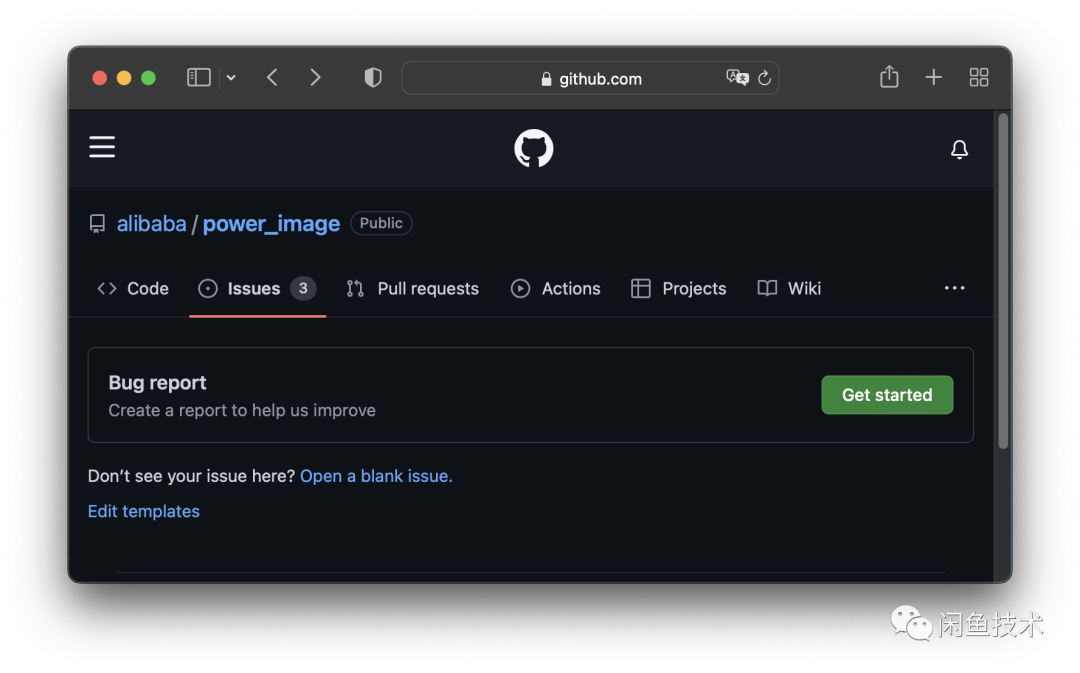The height and width of the screenshot is (673, 1080).
Task: Click the Bug report template title
Action: pyautogui.click(x=157, y=382)
